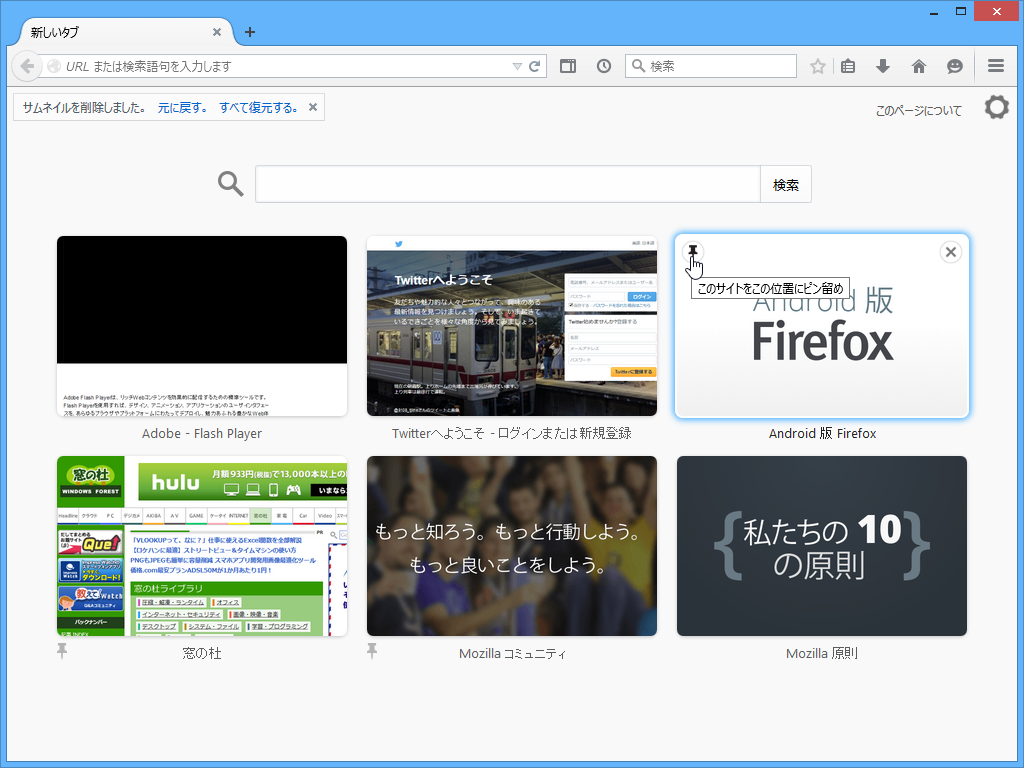Click the Firefox Hello smiley icon
Image resolution: width=1024 pixels, height=768 pixels.
pos(955,66)
